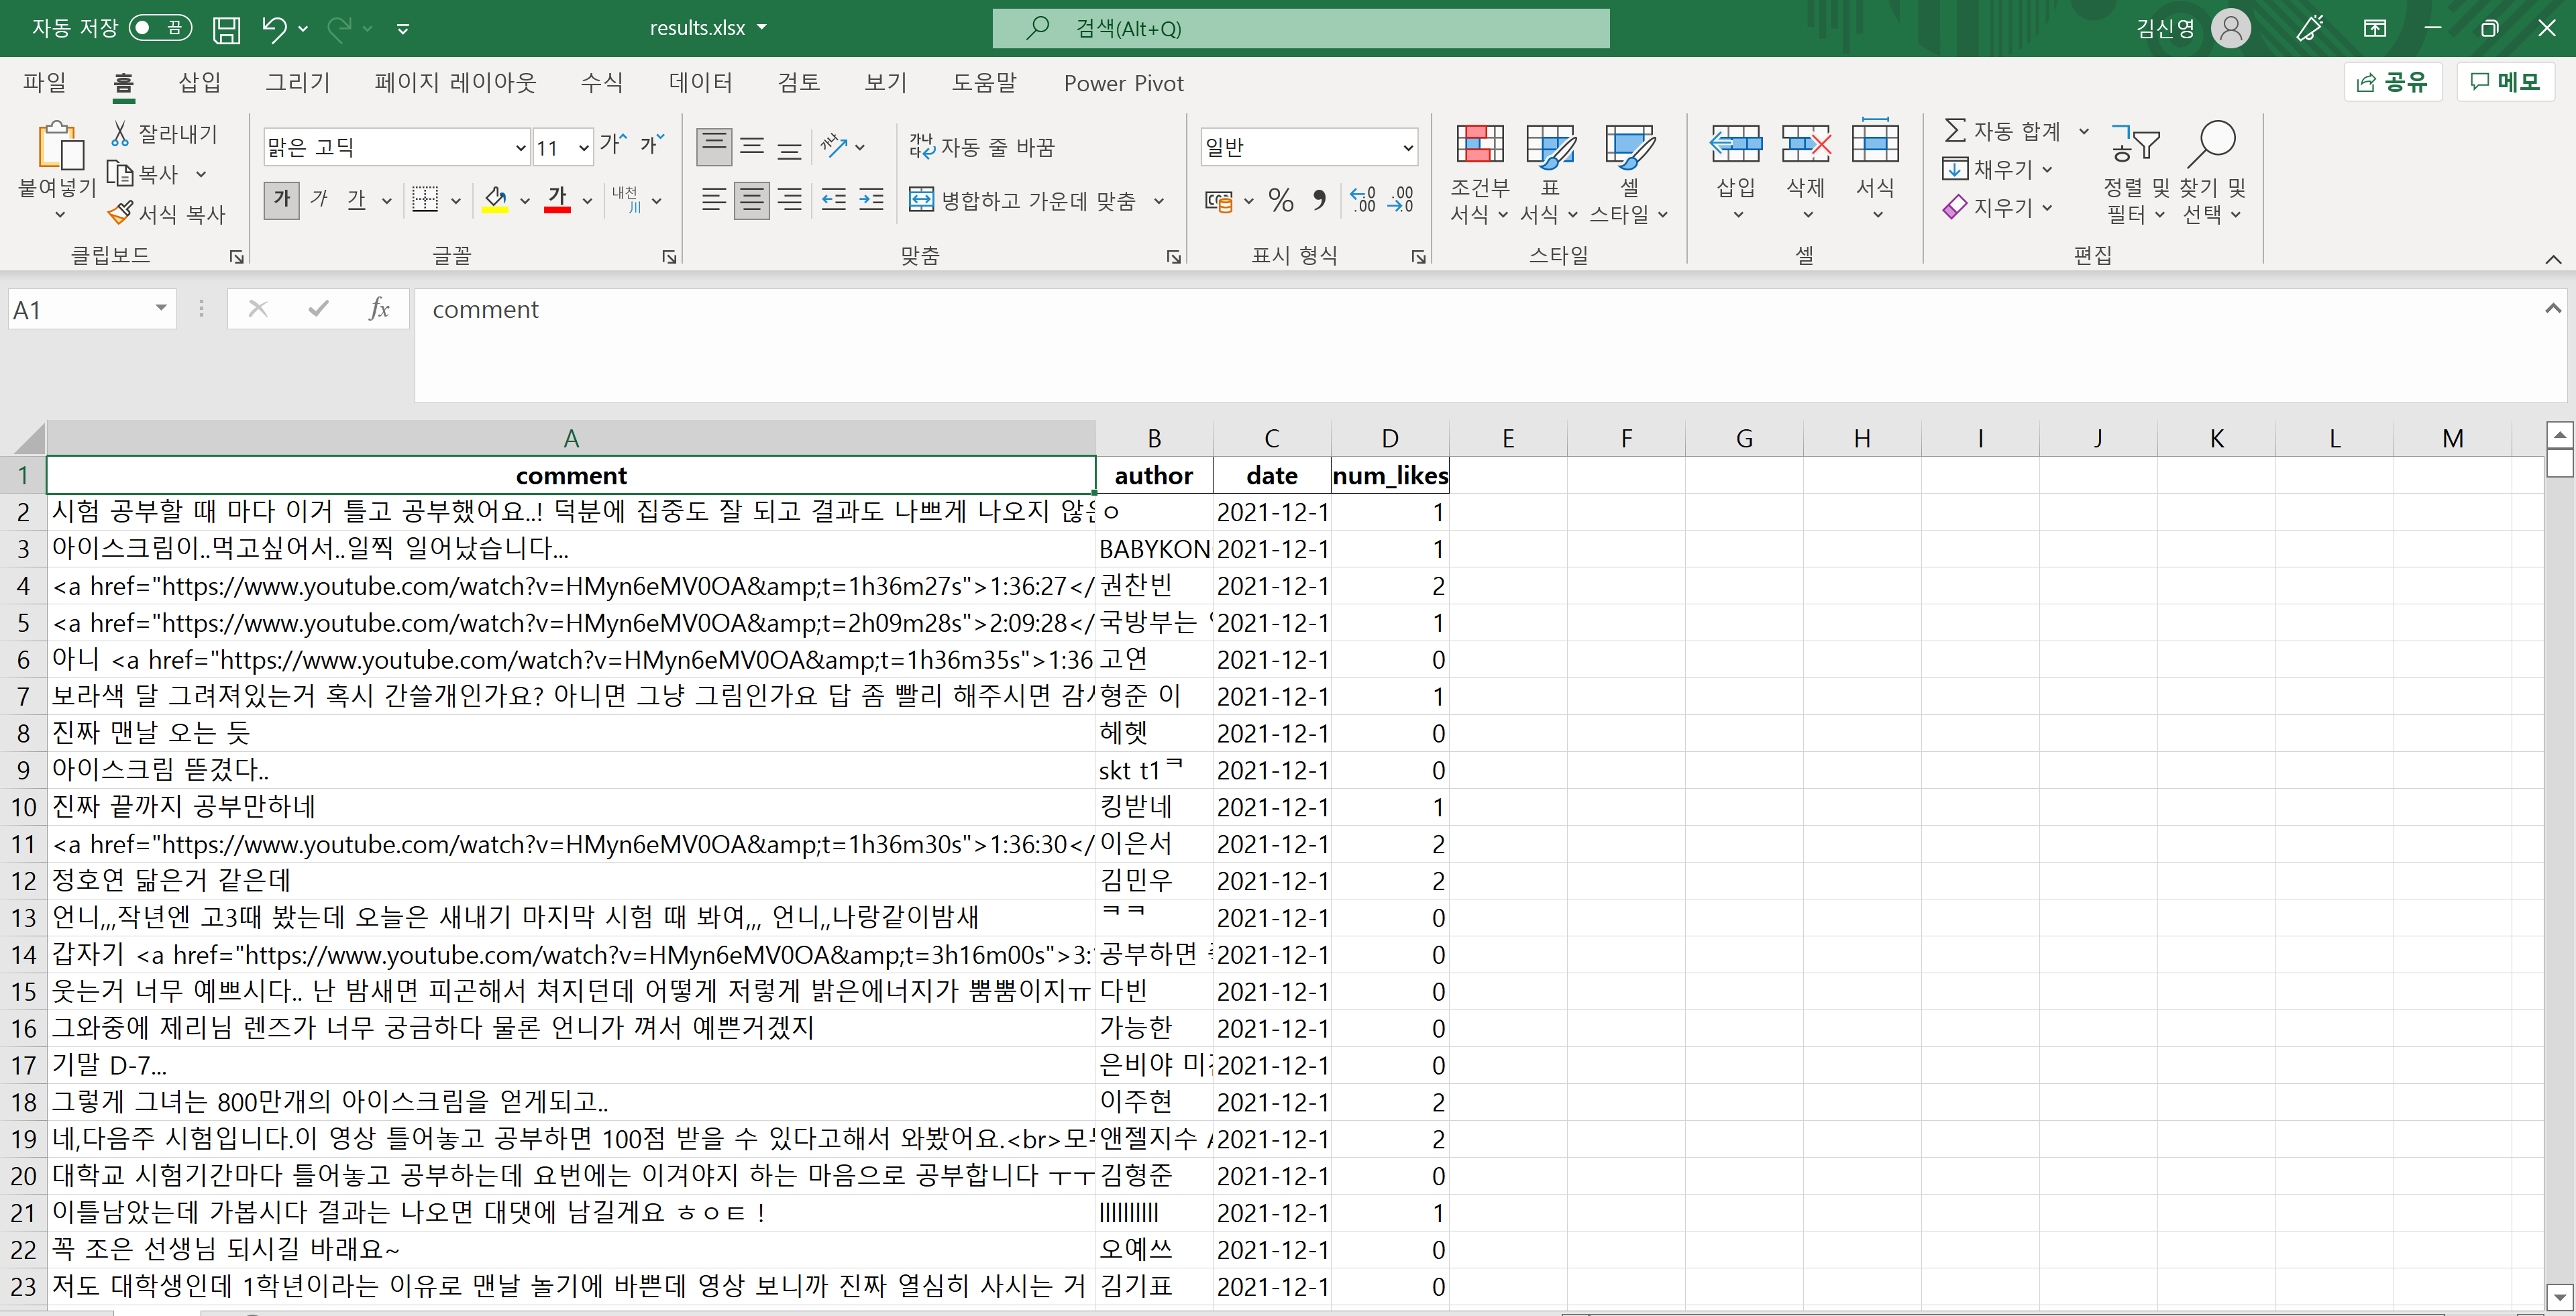The image size is (2576, 1316).
Task: Click the 잘라내기 (Cut) scissors icon
Action: 120,132
